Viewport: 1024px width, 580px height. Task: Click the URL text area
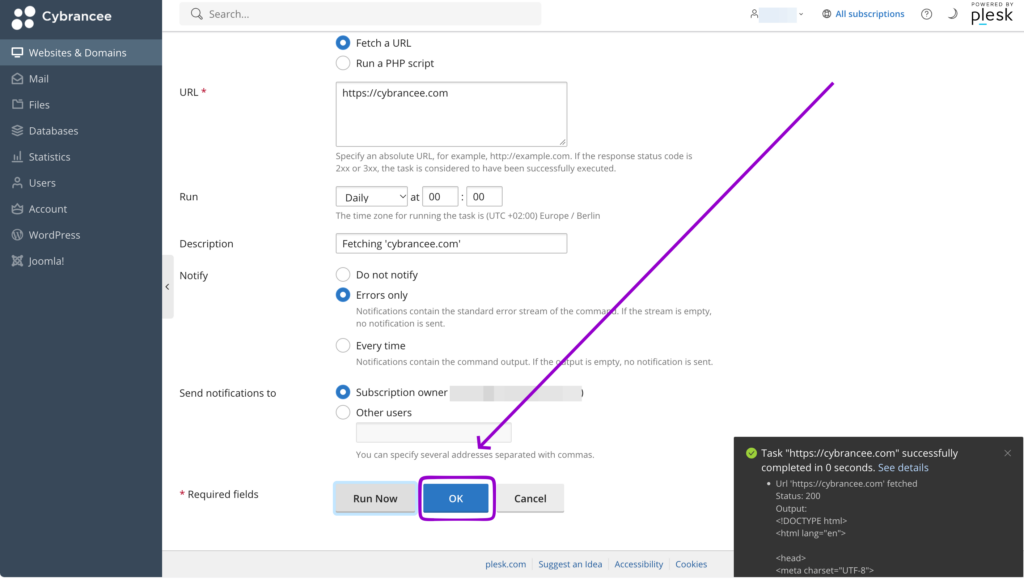(451, 114)
